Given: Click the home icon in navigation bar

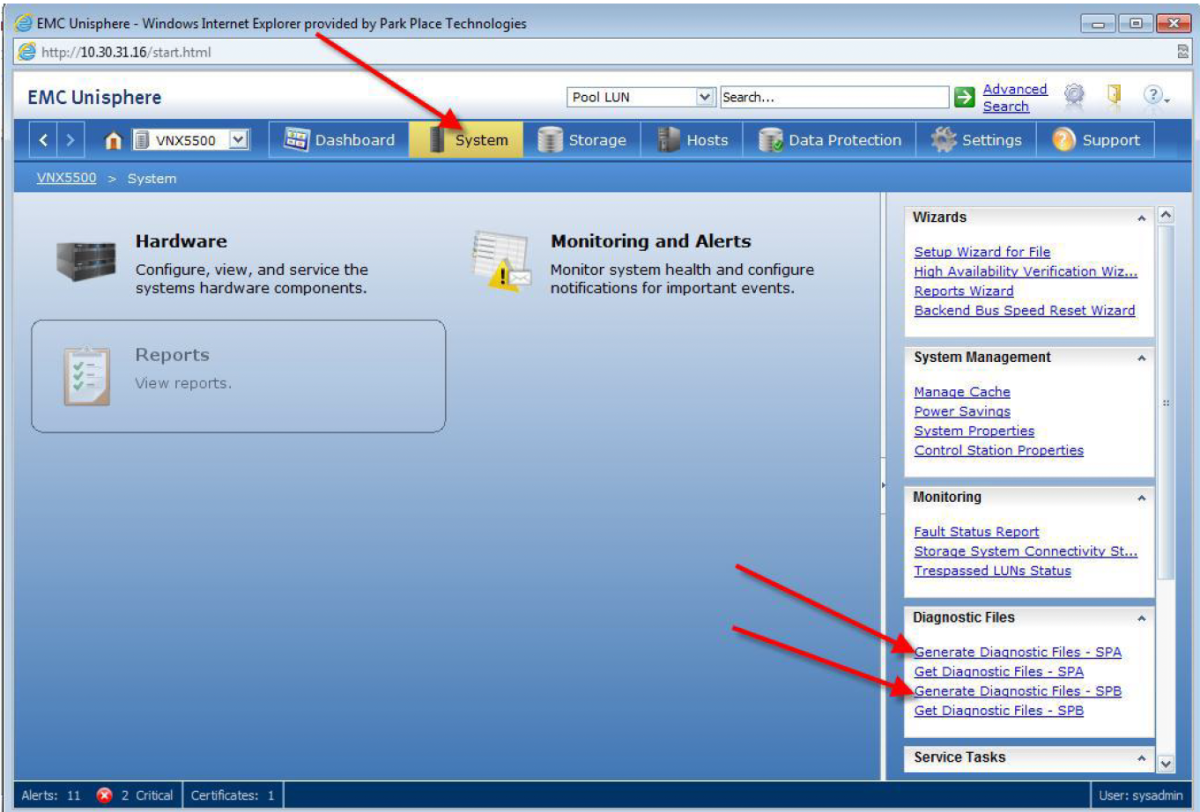Looking at the screenshot, I should pyautogui.click(x=113, y=141).
